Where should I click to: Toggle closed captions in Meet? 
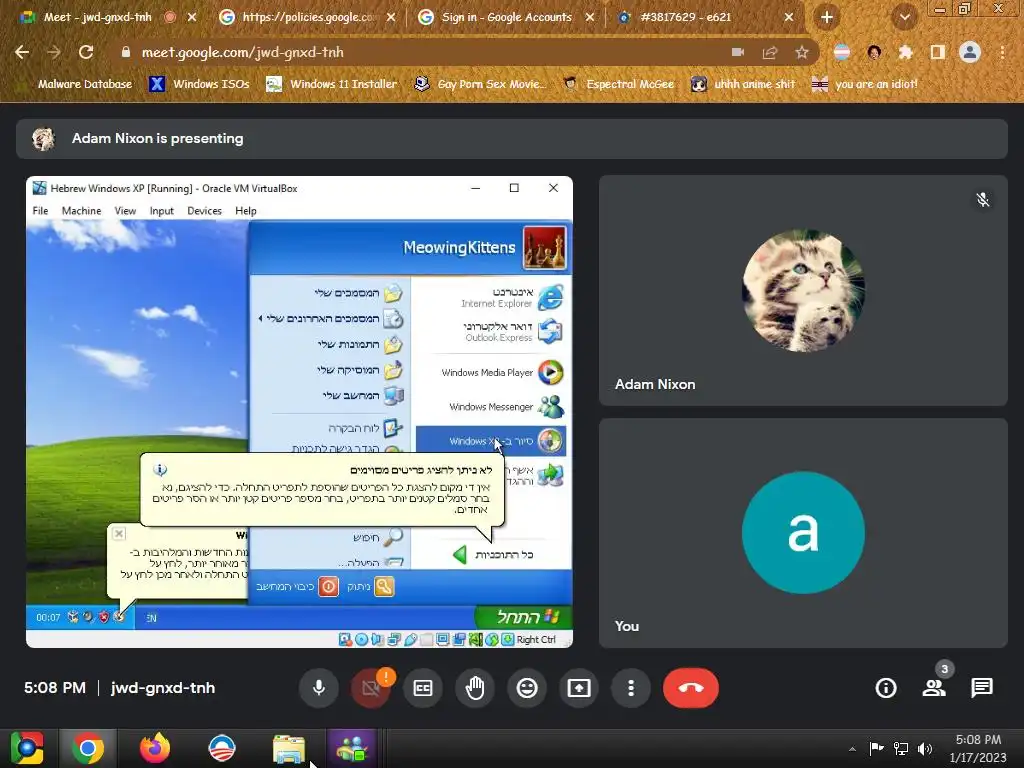(x=423, y=688)
